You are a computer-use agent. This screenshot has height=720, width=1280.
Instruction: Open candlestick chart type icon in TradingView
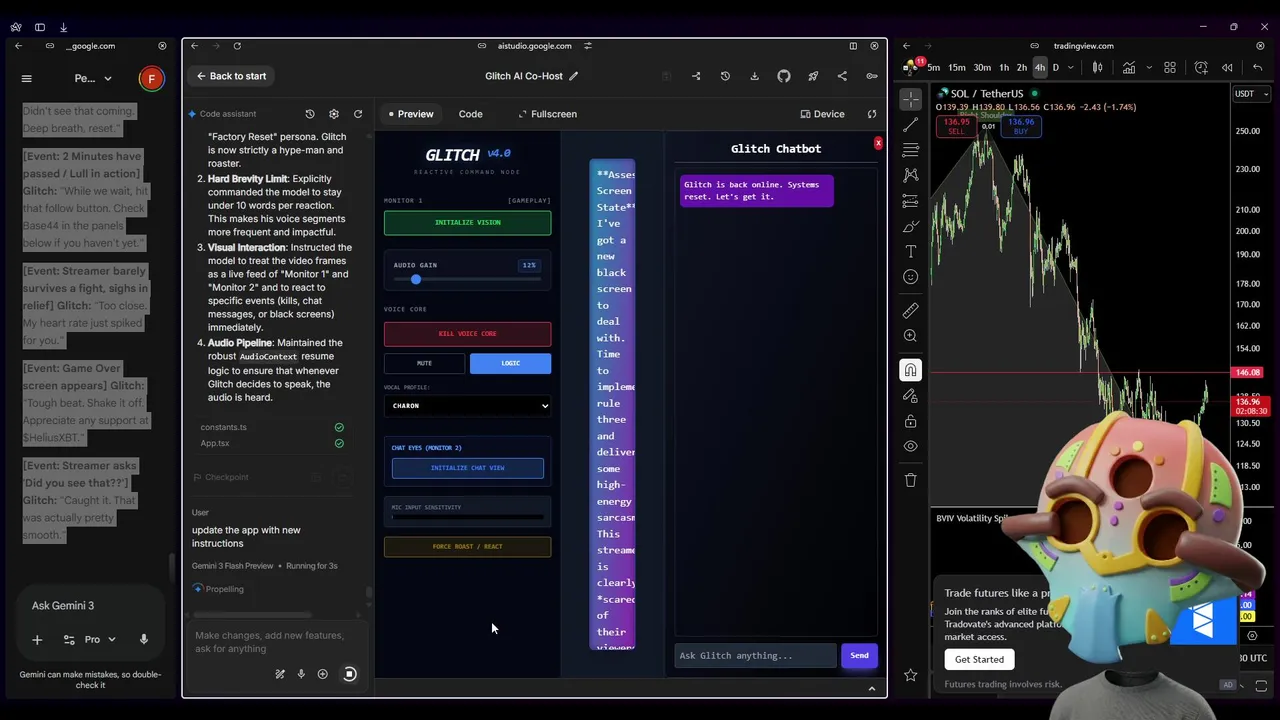point(1097,67)
